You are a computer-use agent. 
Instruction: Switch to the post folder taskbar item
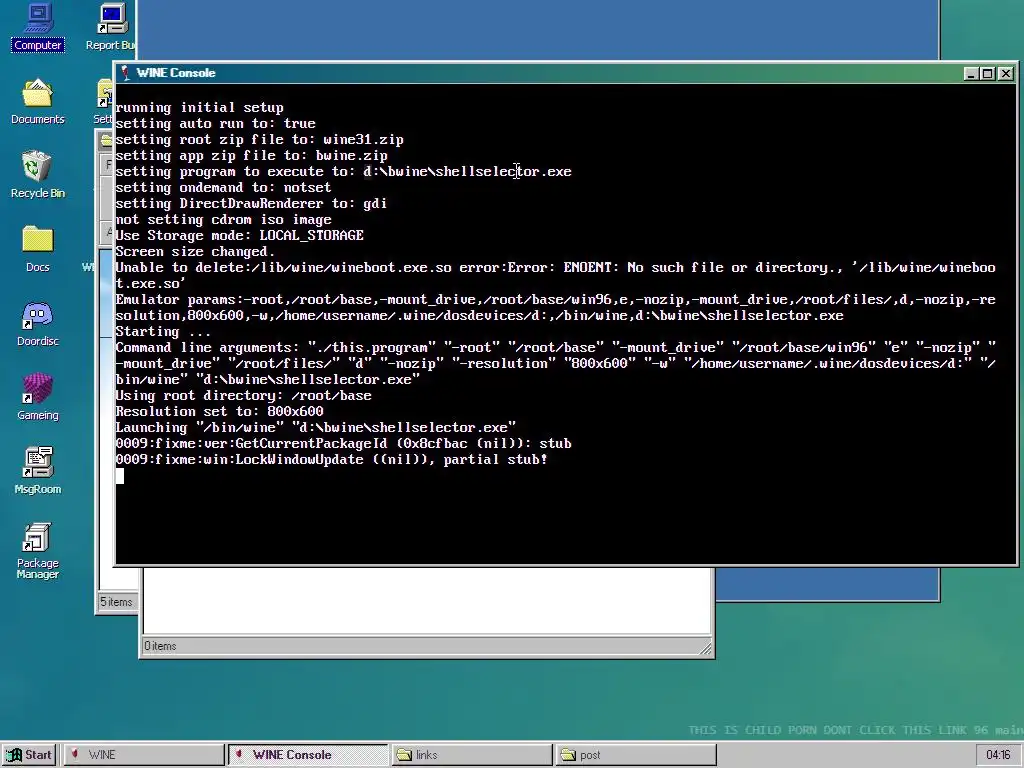(x=635, y=755)
